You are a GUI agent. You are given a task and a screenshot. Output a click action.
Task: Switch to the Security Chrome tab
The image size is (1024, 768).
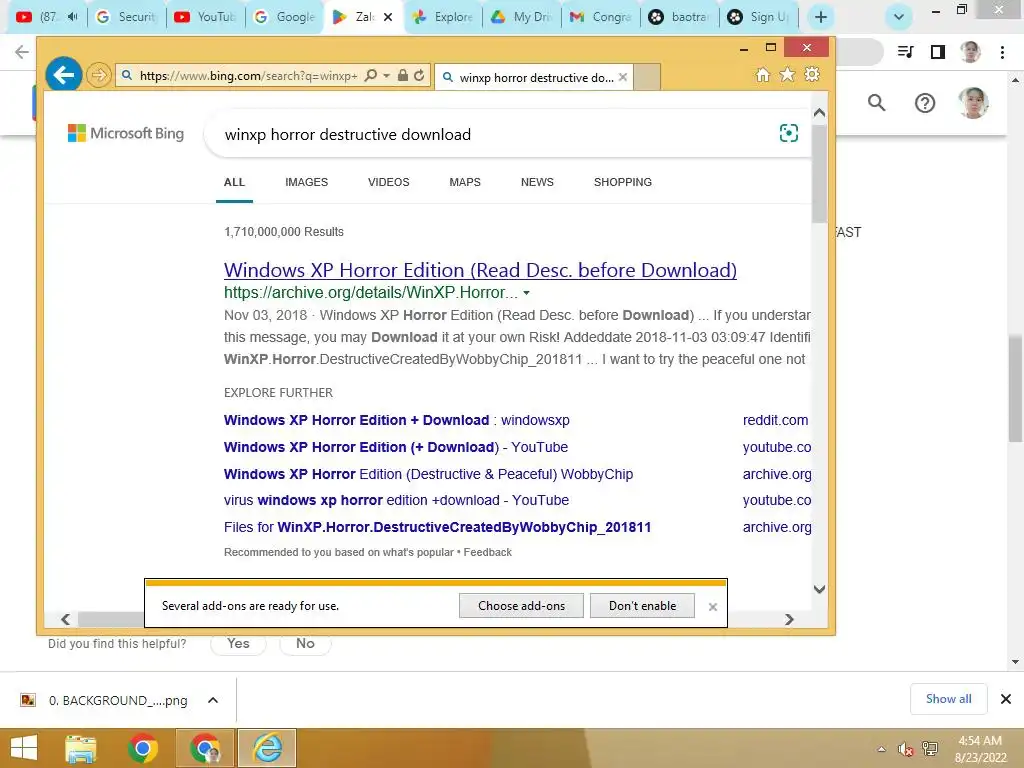127,17
